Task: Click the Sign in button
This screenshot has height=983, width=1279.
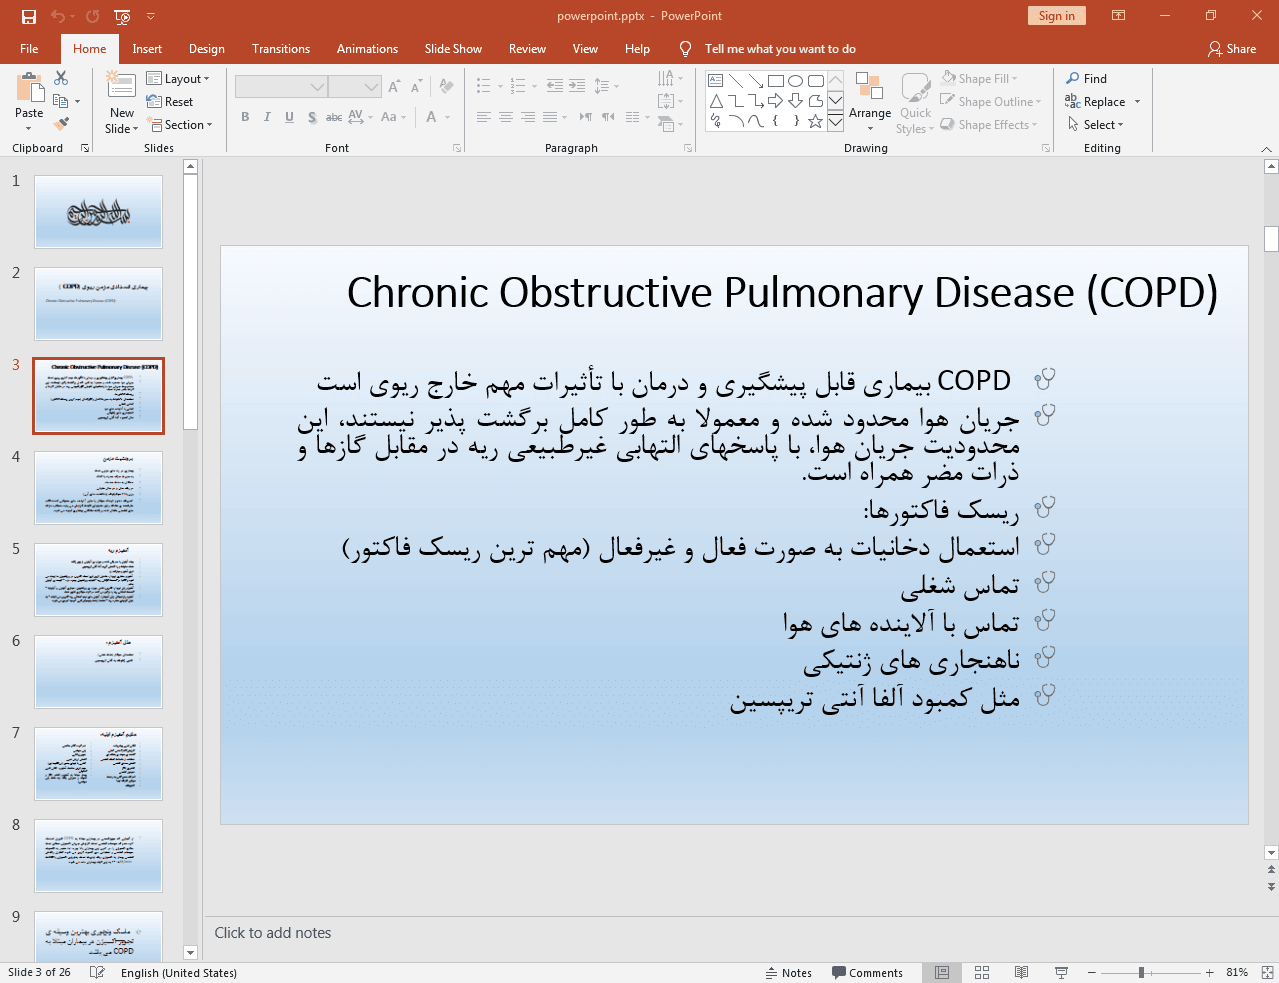Action: pyautogui.click(x=1056, y=16)
